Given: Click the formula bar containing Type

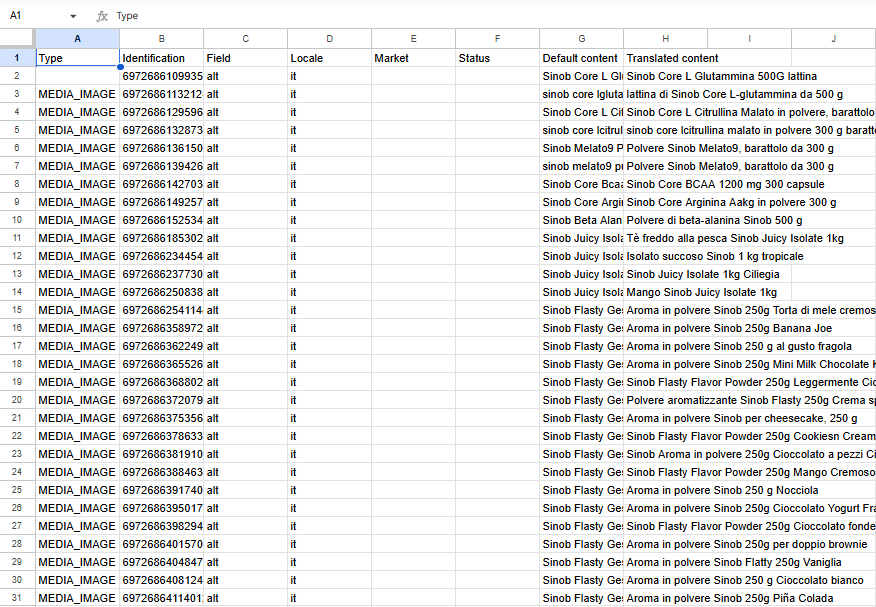Looking at the screenshot, I should click(492, 16).
